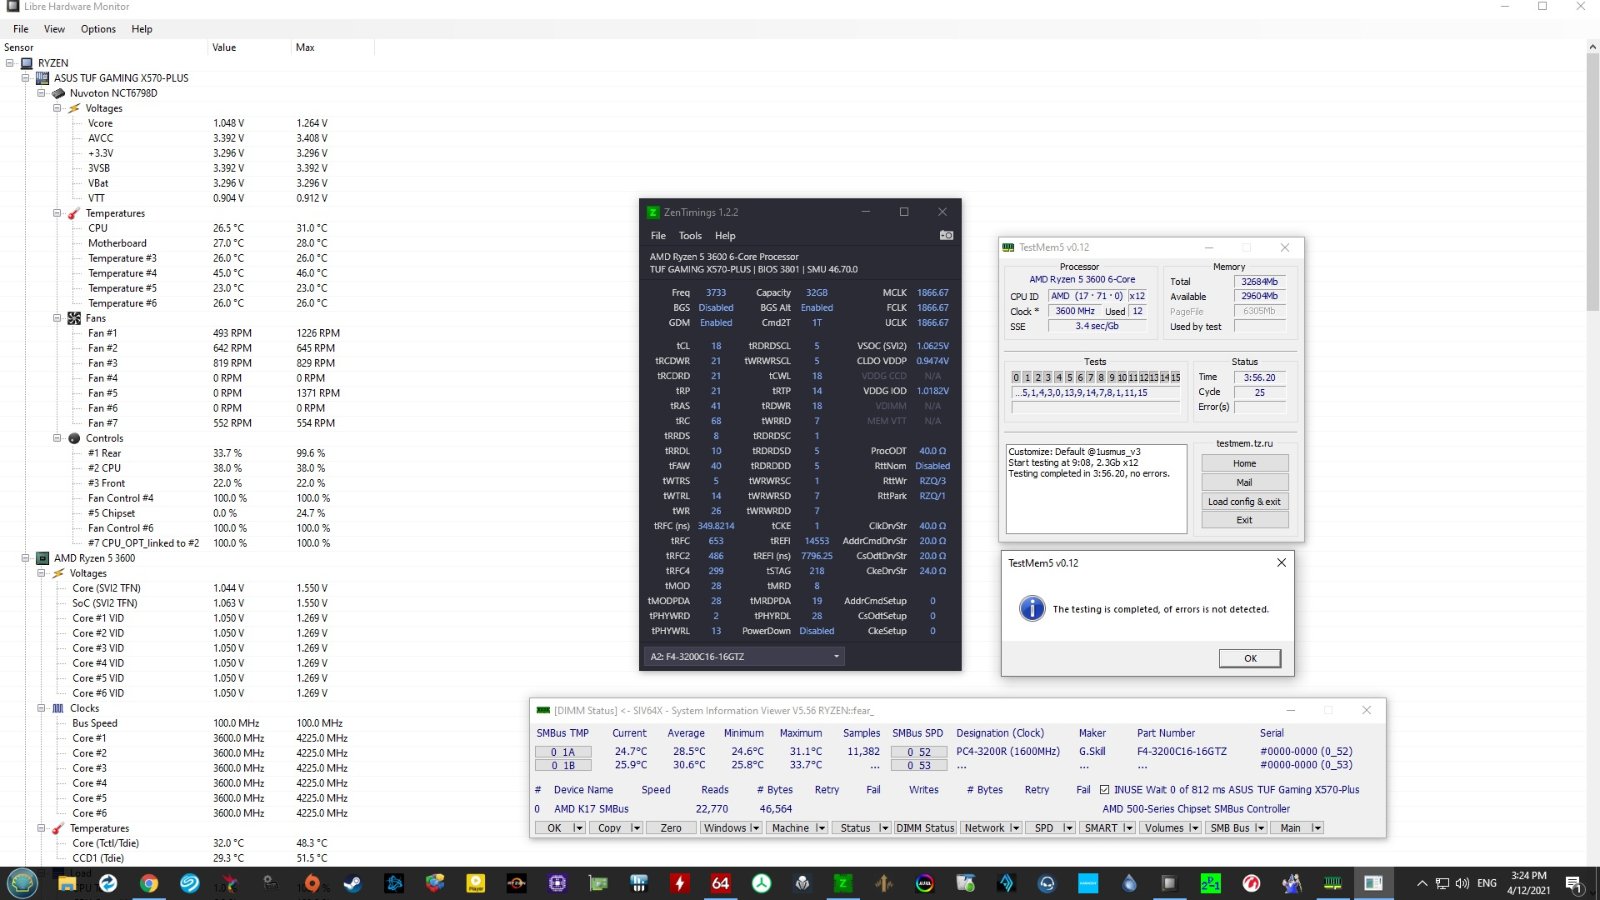The width and height of the screenshot is (1600, 900).
Task: Toggle the 0 53 SMBus SPD button
Action: (918, 765)
